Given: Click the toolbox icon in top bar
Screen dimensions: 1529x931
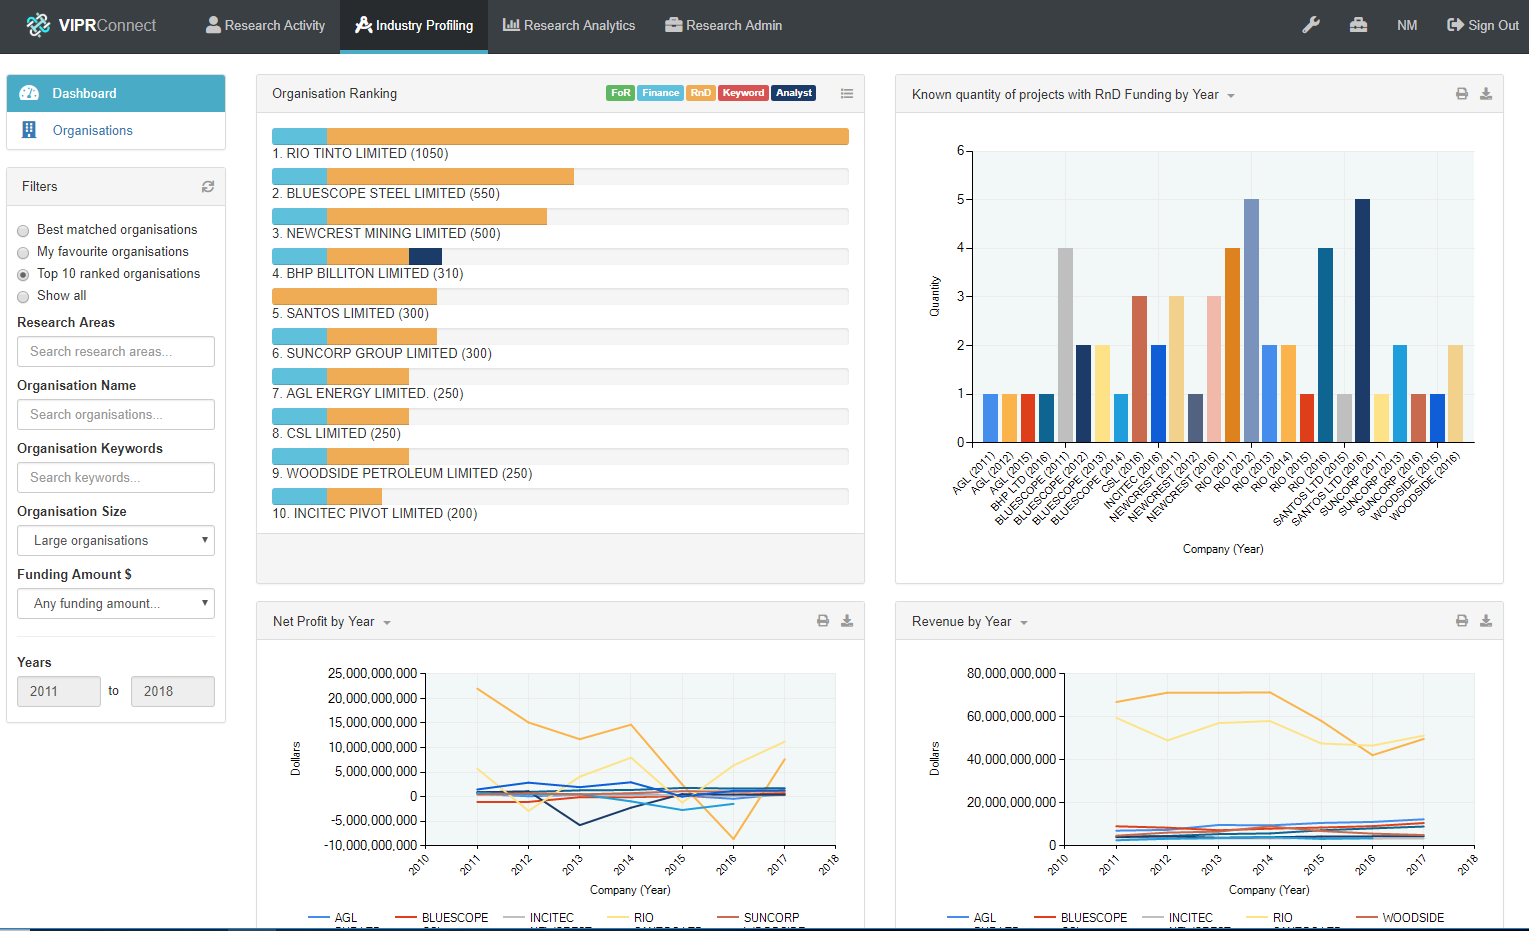Looking at the screenshot, I should coord(1358,25).
